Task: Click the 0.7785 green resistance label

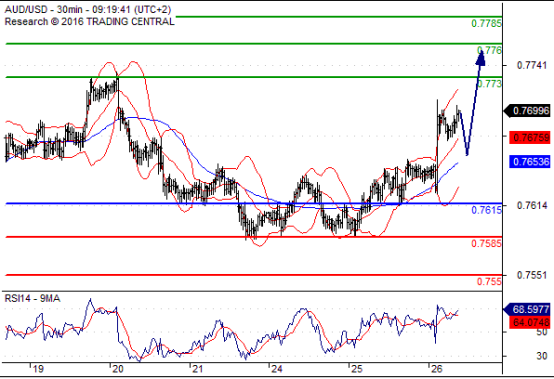Action: (487, 24)
